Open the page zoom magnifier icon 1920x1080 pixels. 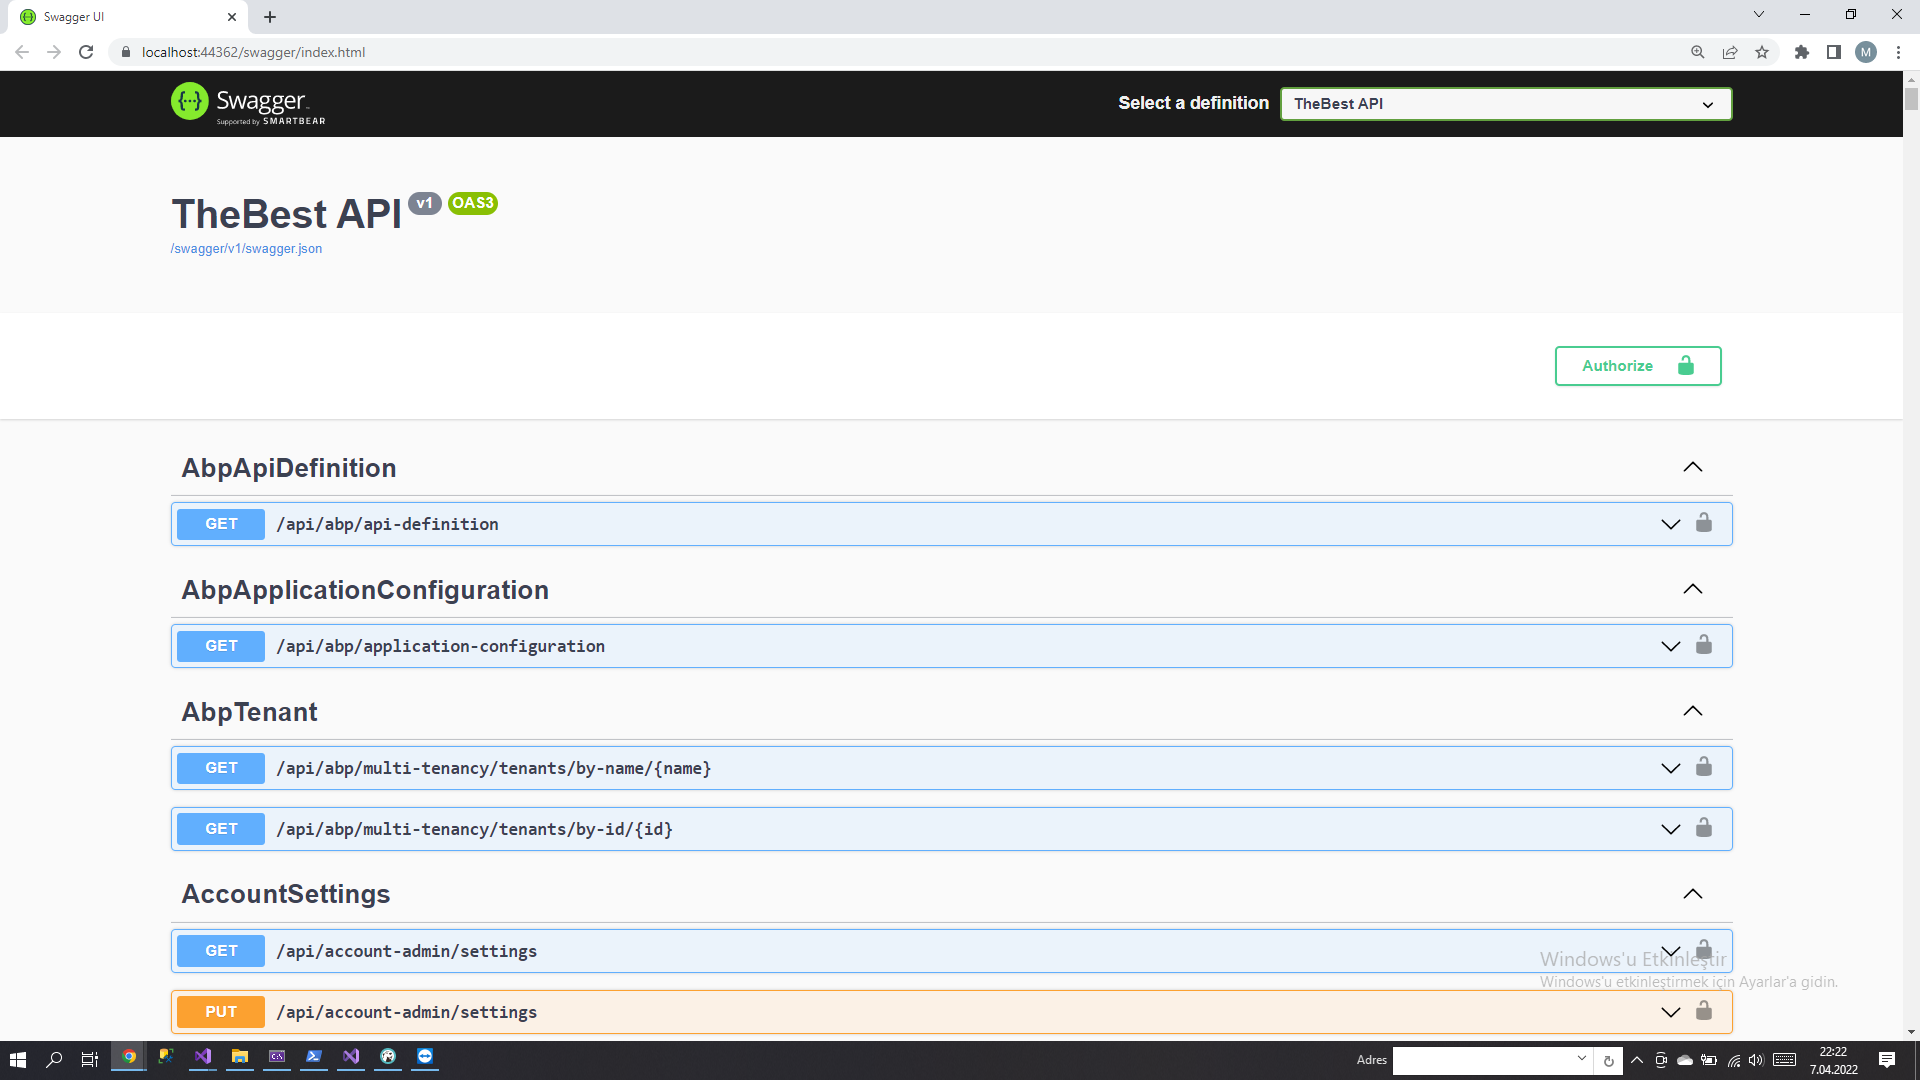coord(1698,52)
